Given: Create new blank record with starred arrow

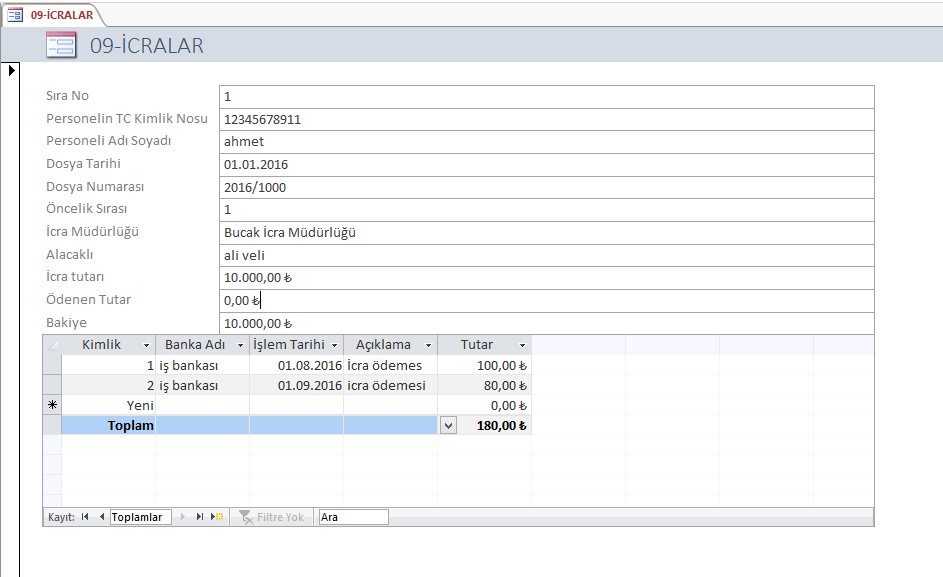Looking at the screenshot, I should [217, 517].
